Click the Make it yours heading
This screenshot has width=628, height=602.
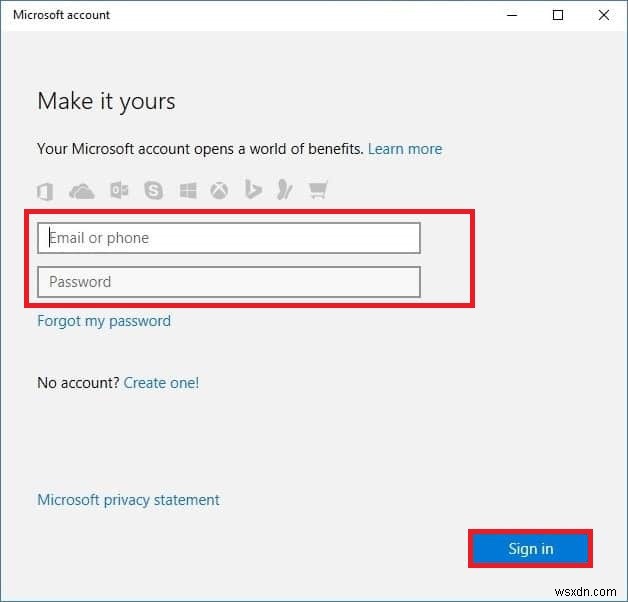coord(106,101)
